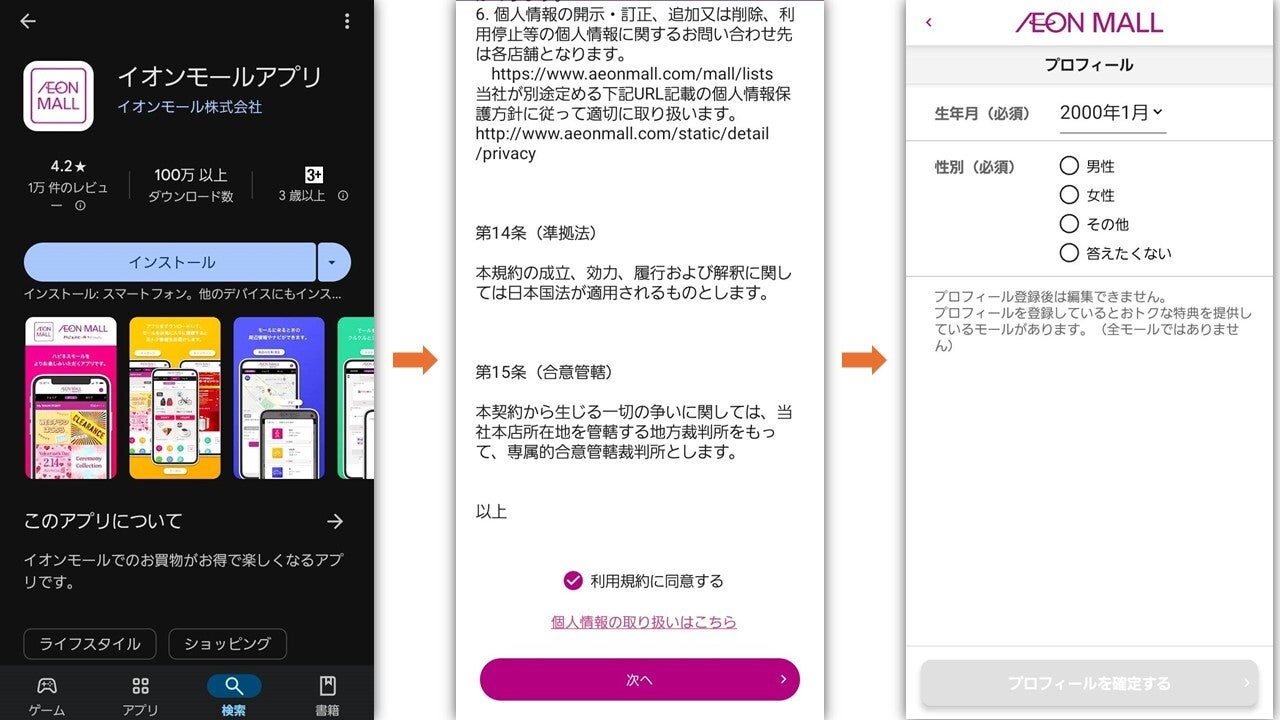The width and height of the screenshot is (1280, 720).
Task: Switch to the 検索 tab
Action: coord(234,695)
